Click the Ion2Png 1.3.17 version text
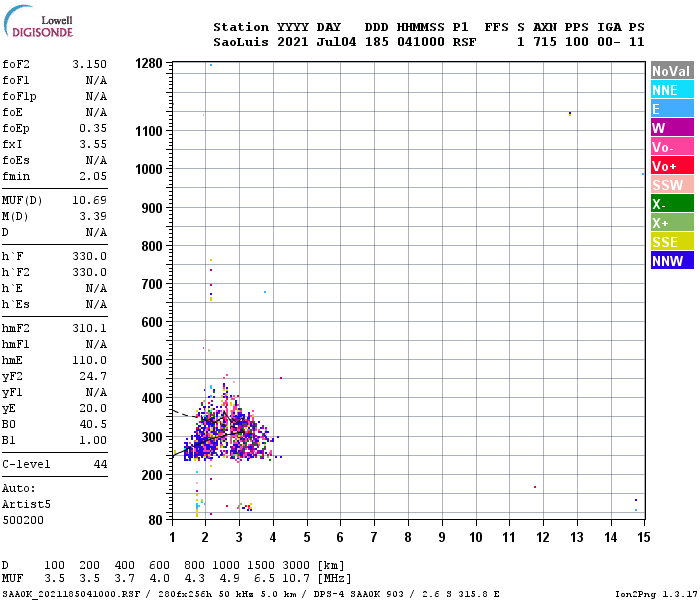 tap(656, 594)
